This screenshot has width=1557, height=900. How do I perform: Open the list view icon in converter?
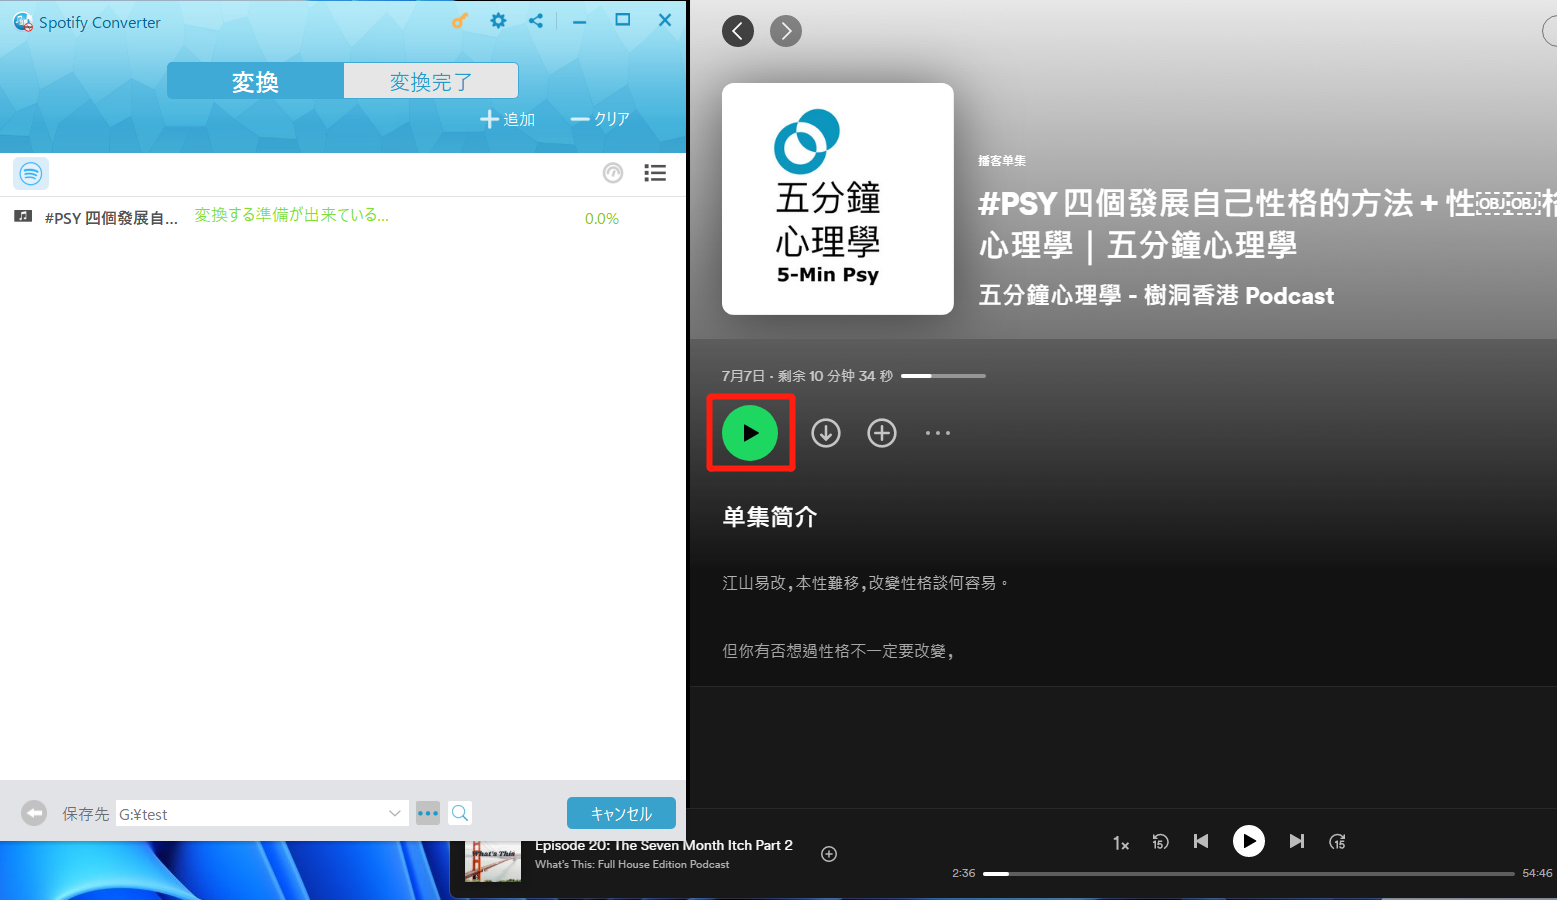point(655,173)
